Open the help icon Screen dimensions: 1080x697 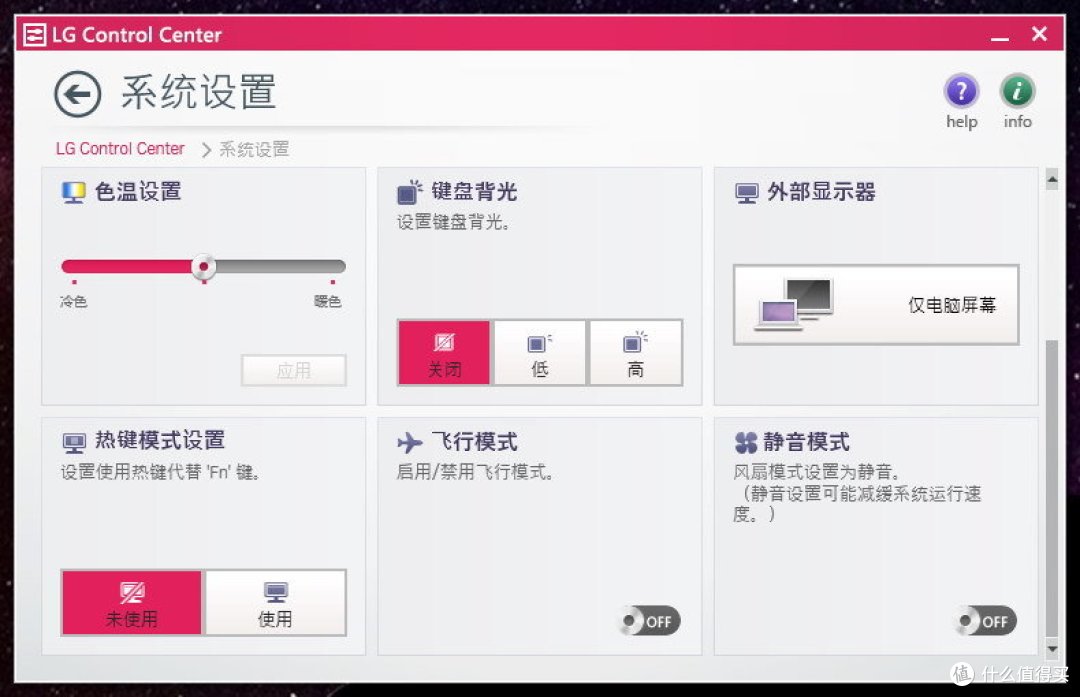click(961, 90)
